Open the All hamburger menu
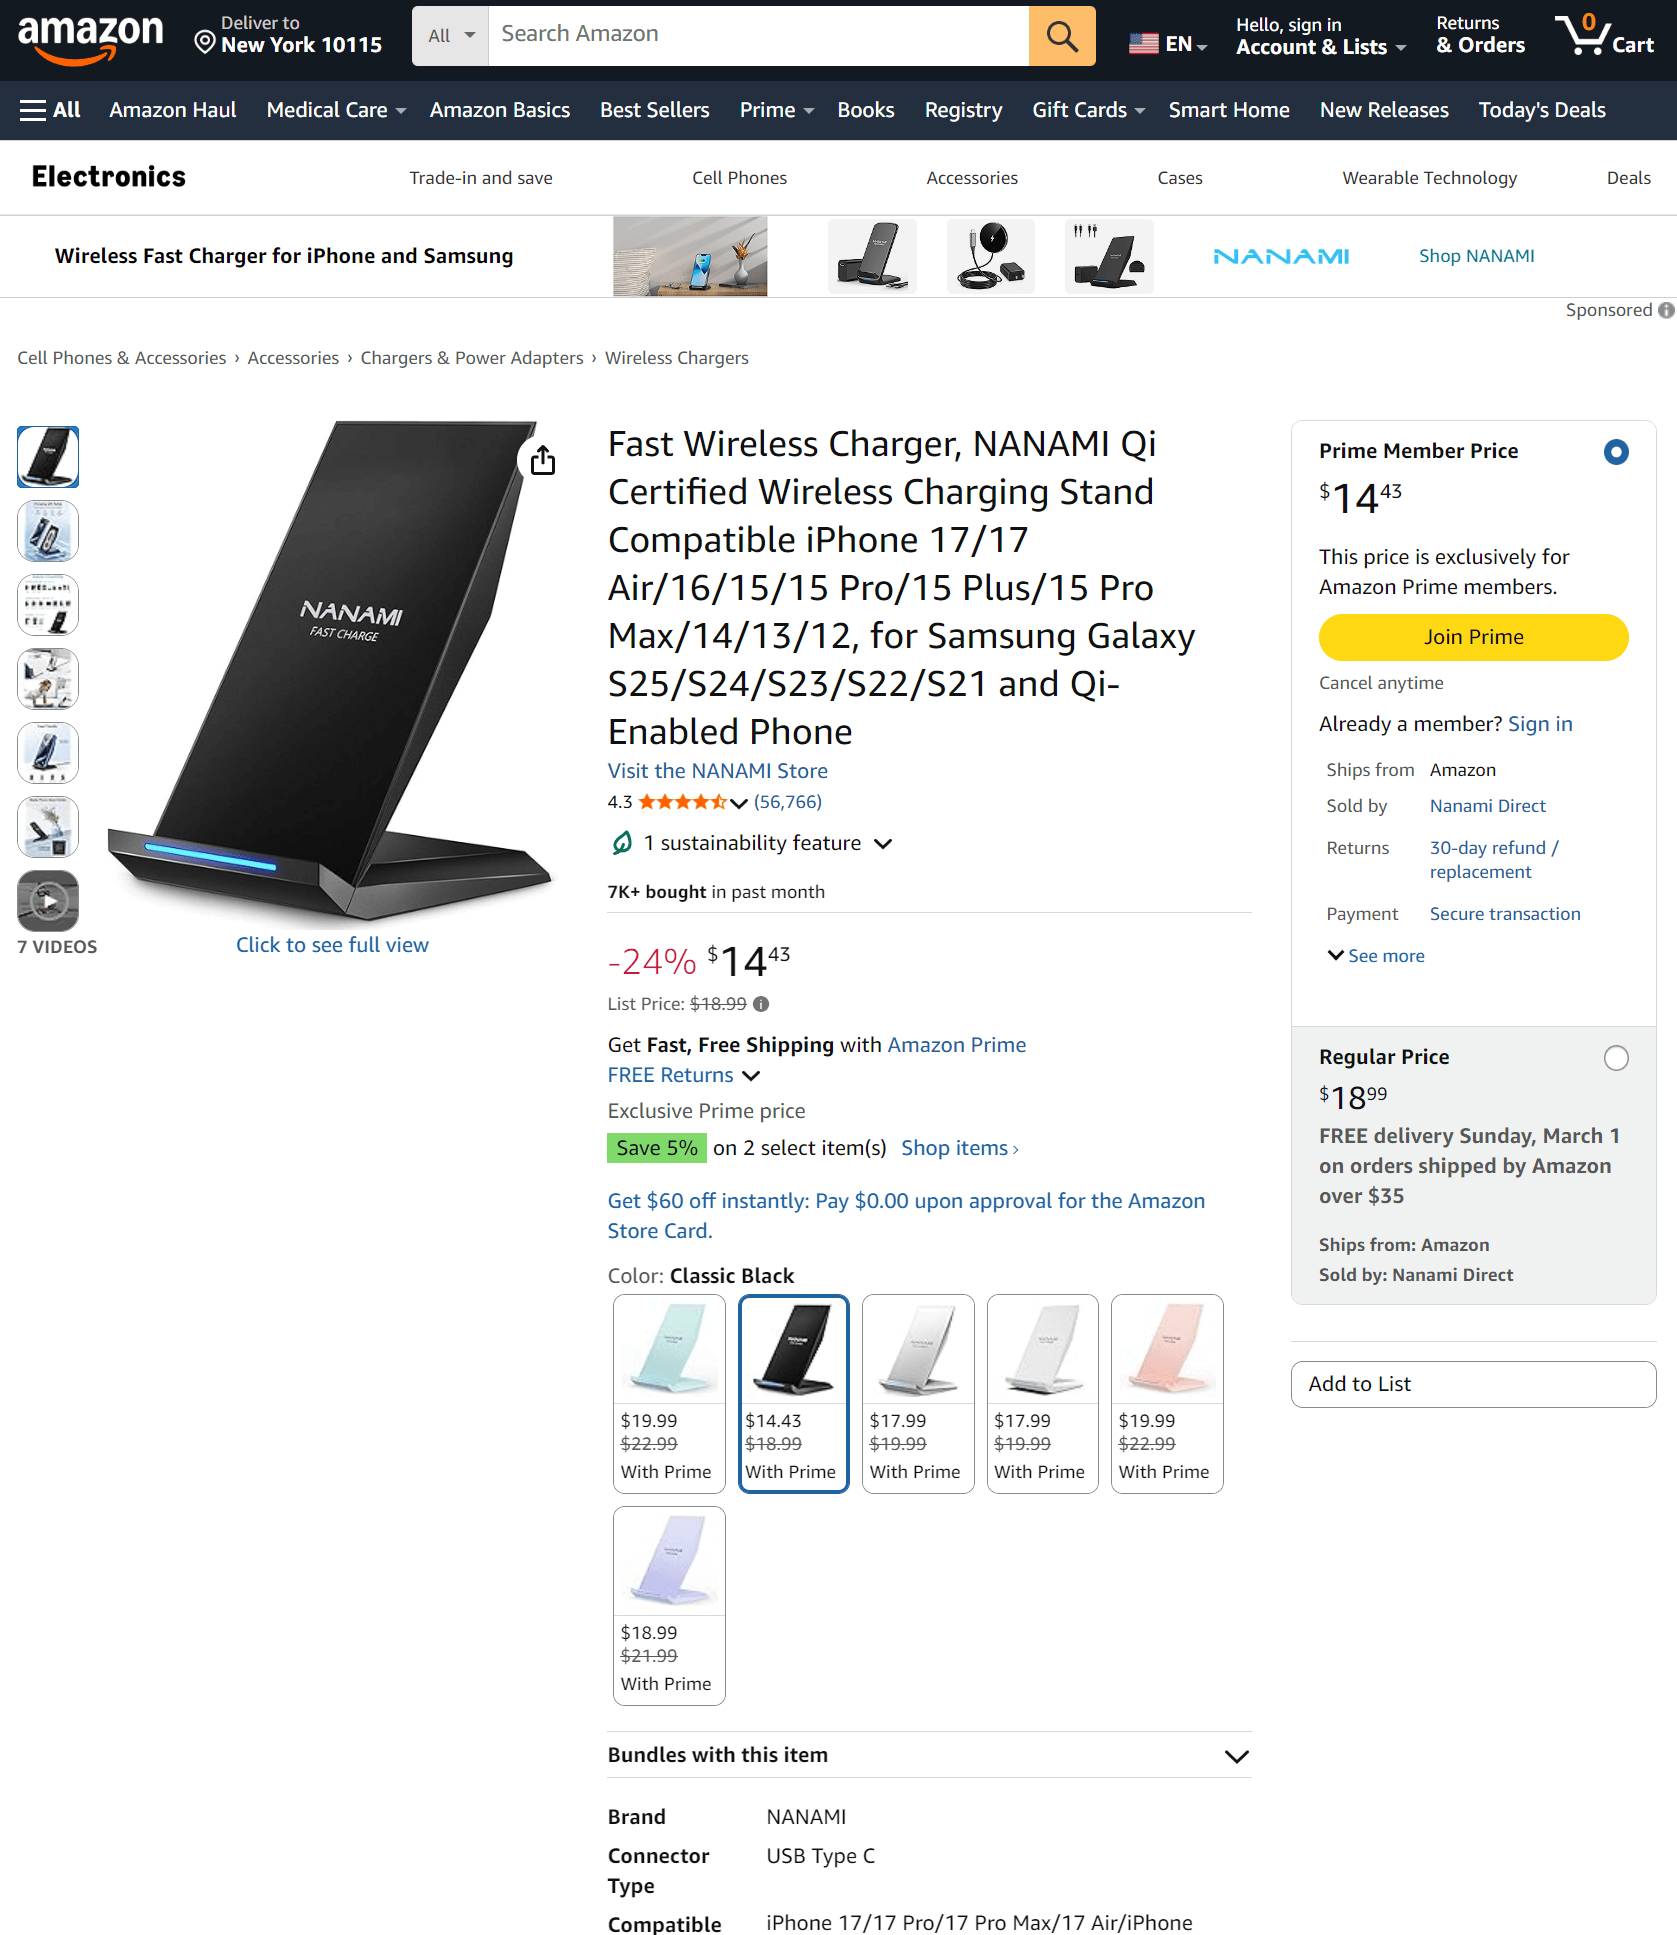Screen dimensions: 1677x1935 50,110
